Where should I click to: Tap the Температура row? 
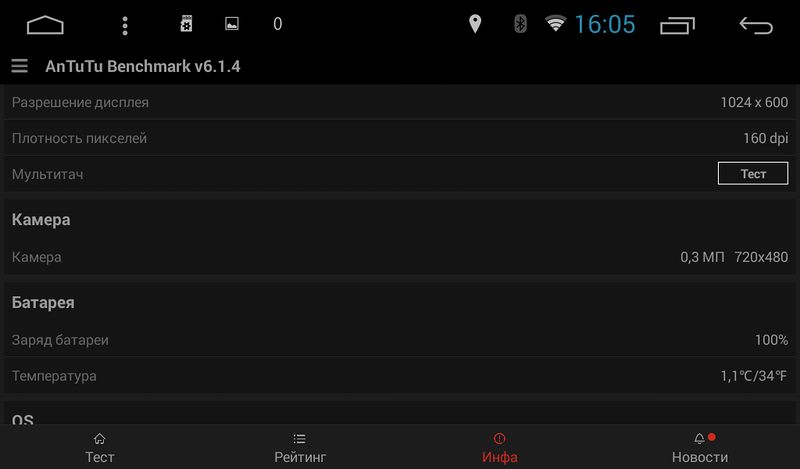(400, 376)
